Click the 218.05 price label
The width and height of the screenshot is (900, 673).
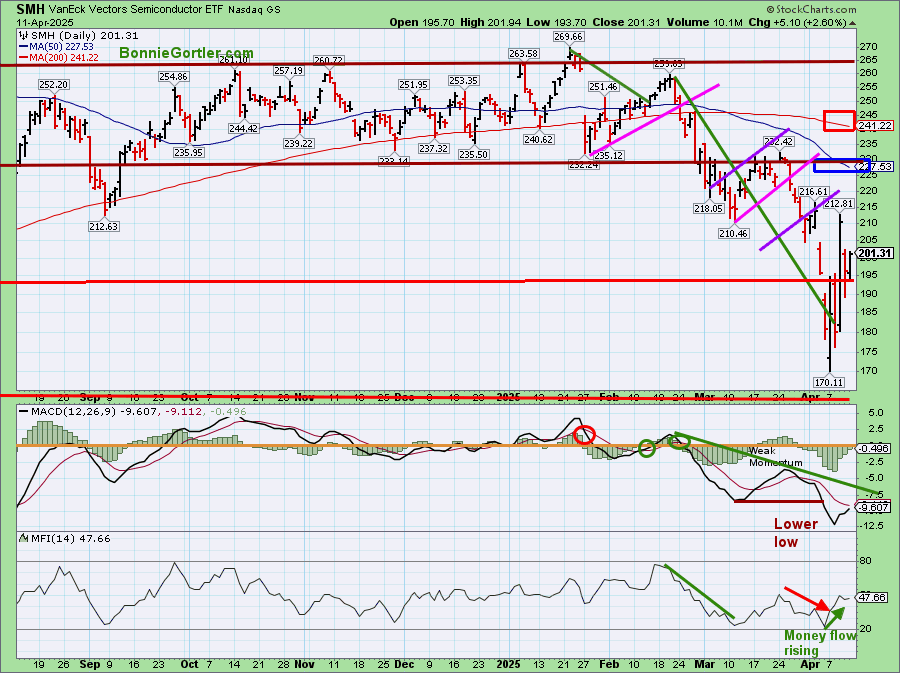click(708, 208)
